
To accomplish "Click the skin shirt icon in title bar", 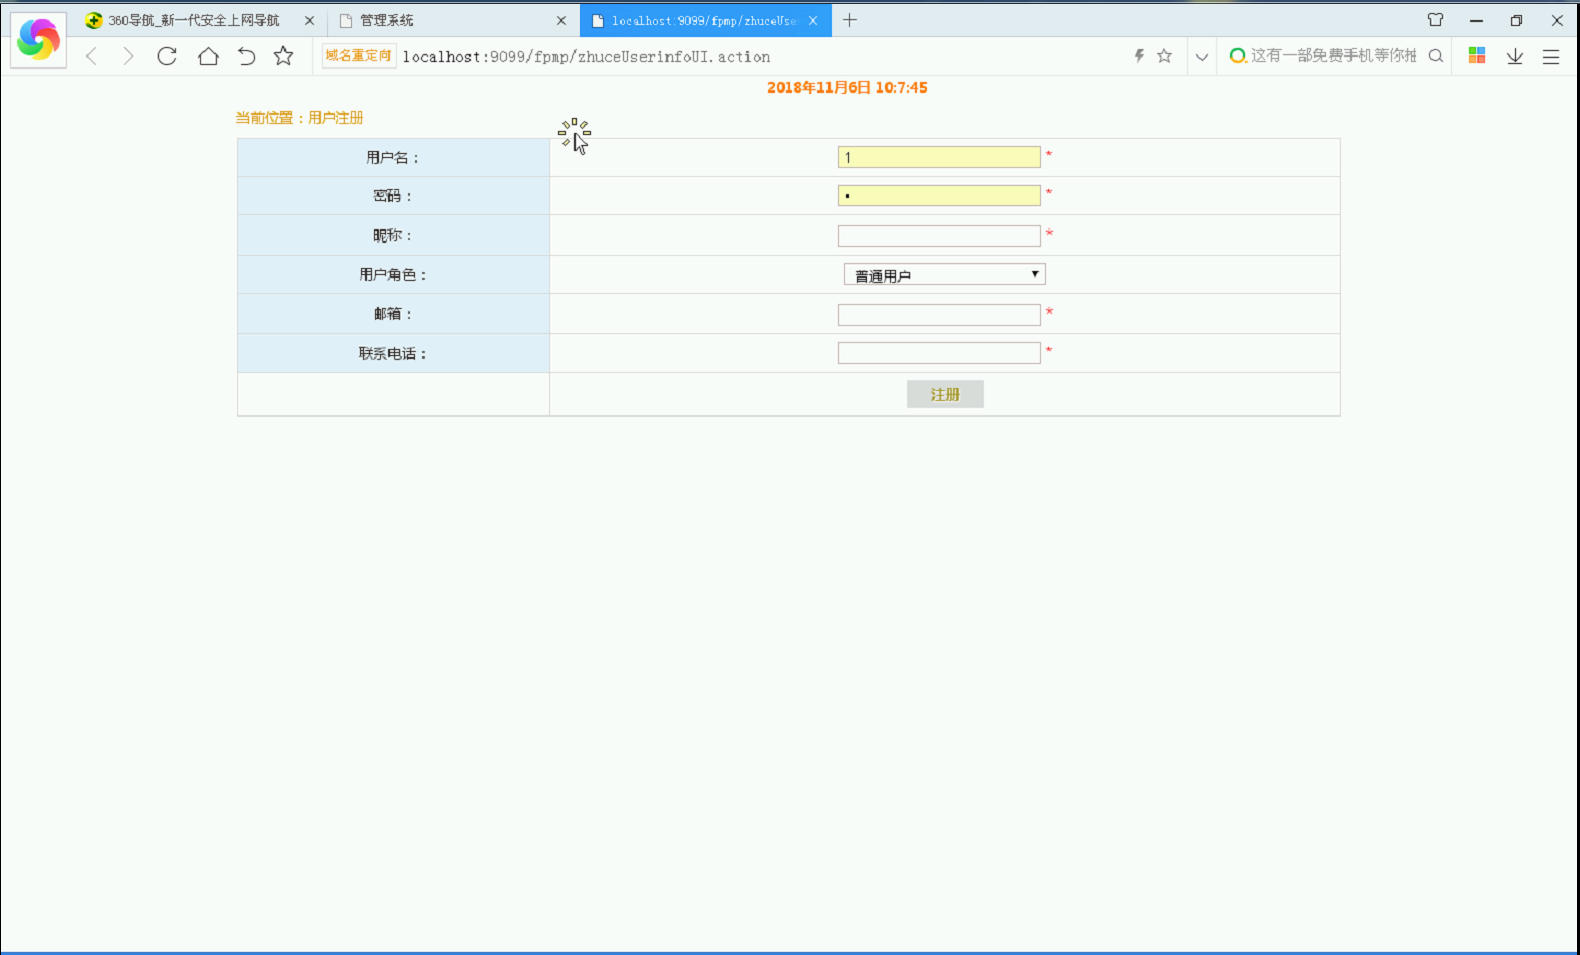I will click(x=1436, y=20).
